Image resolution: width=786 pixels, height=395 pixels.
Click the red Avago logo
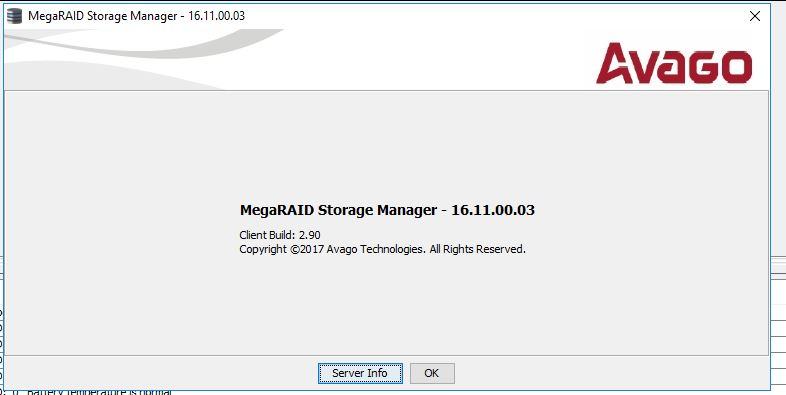674,63
